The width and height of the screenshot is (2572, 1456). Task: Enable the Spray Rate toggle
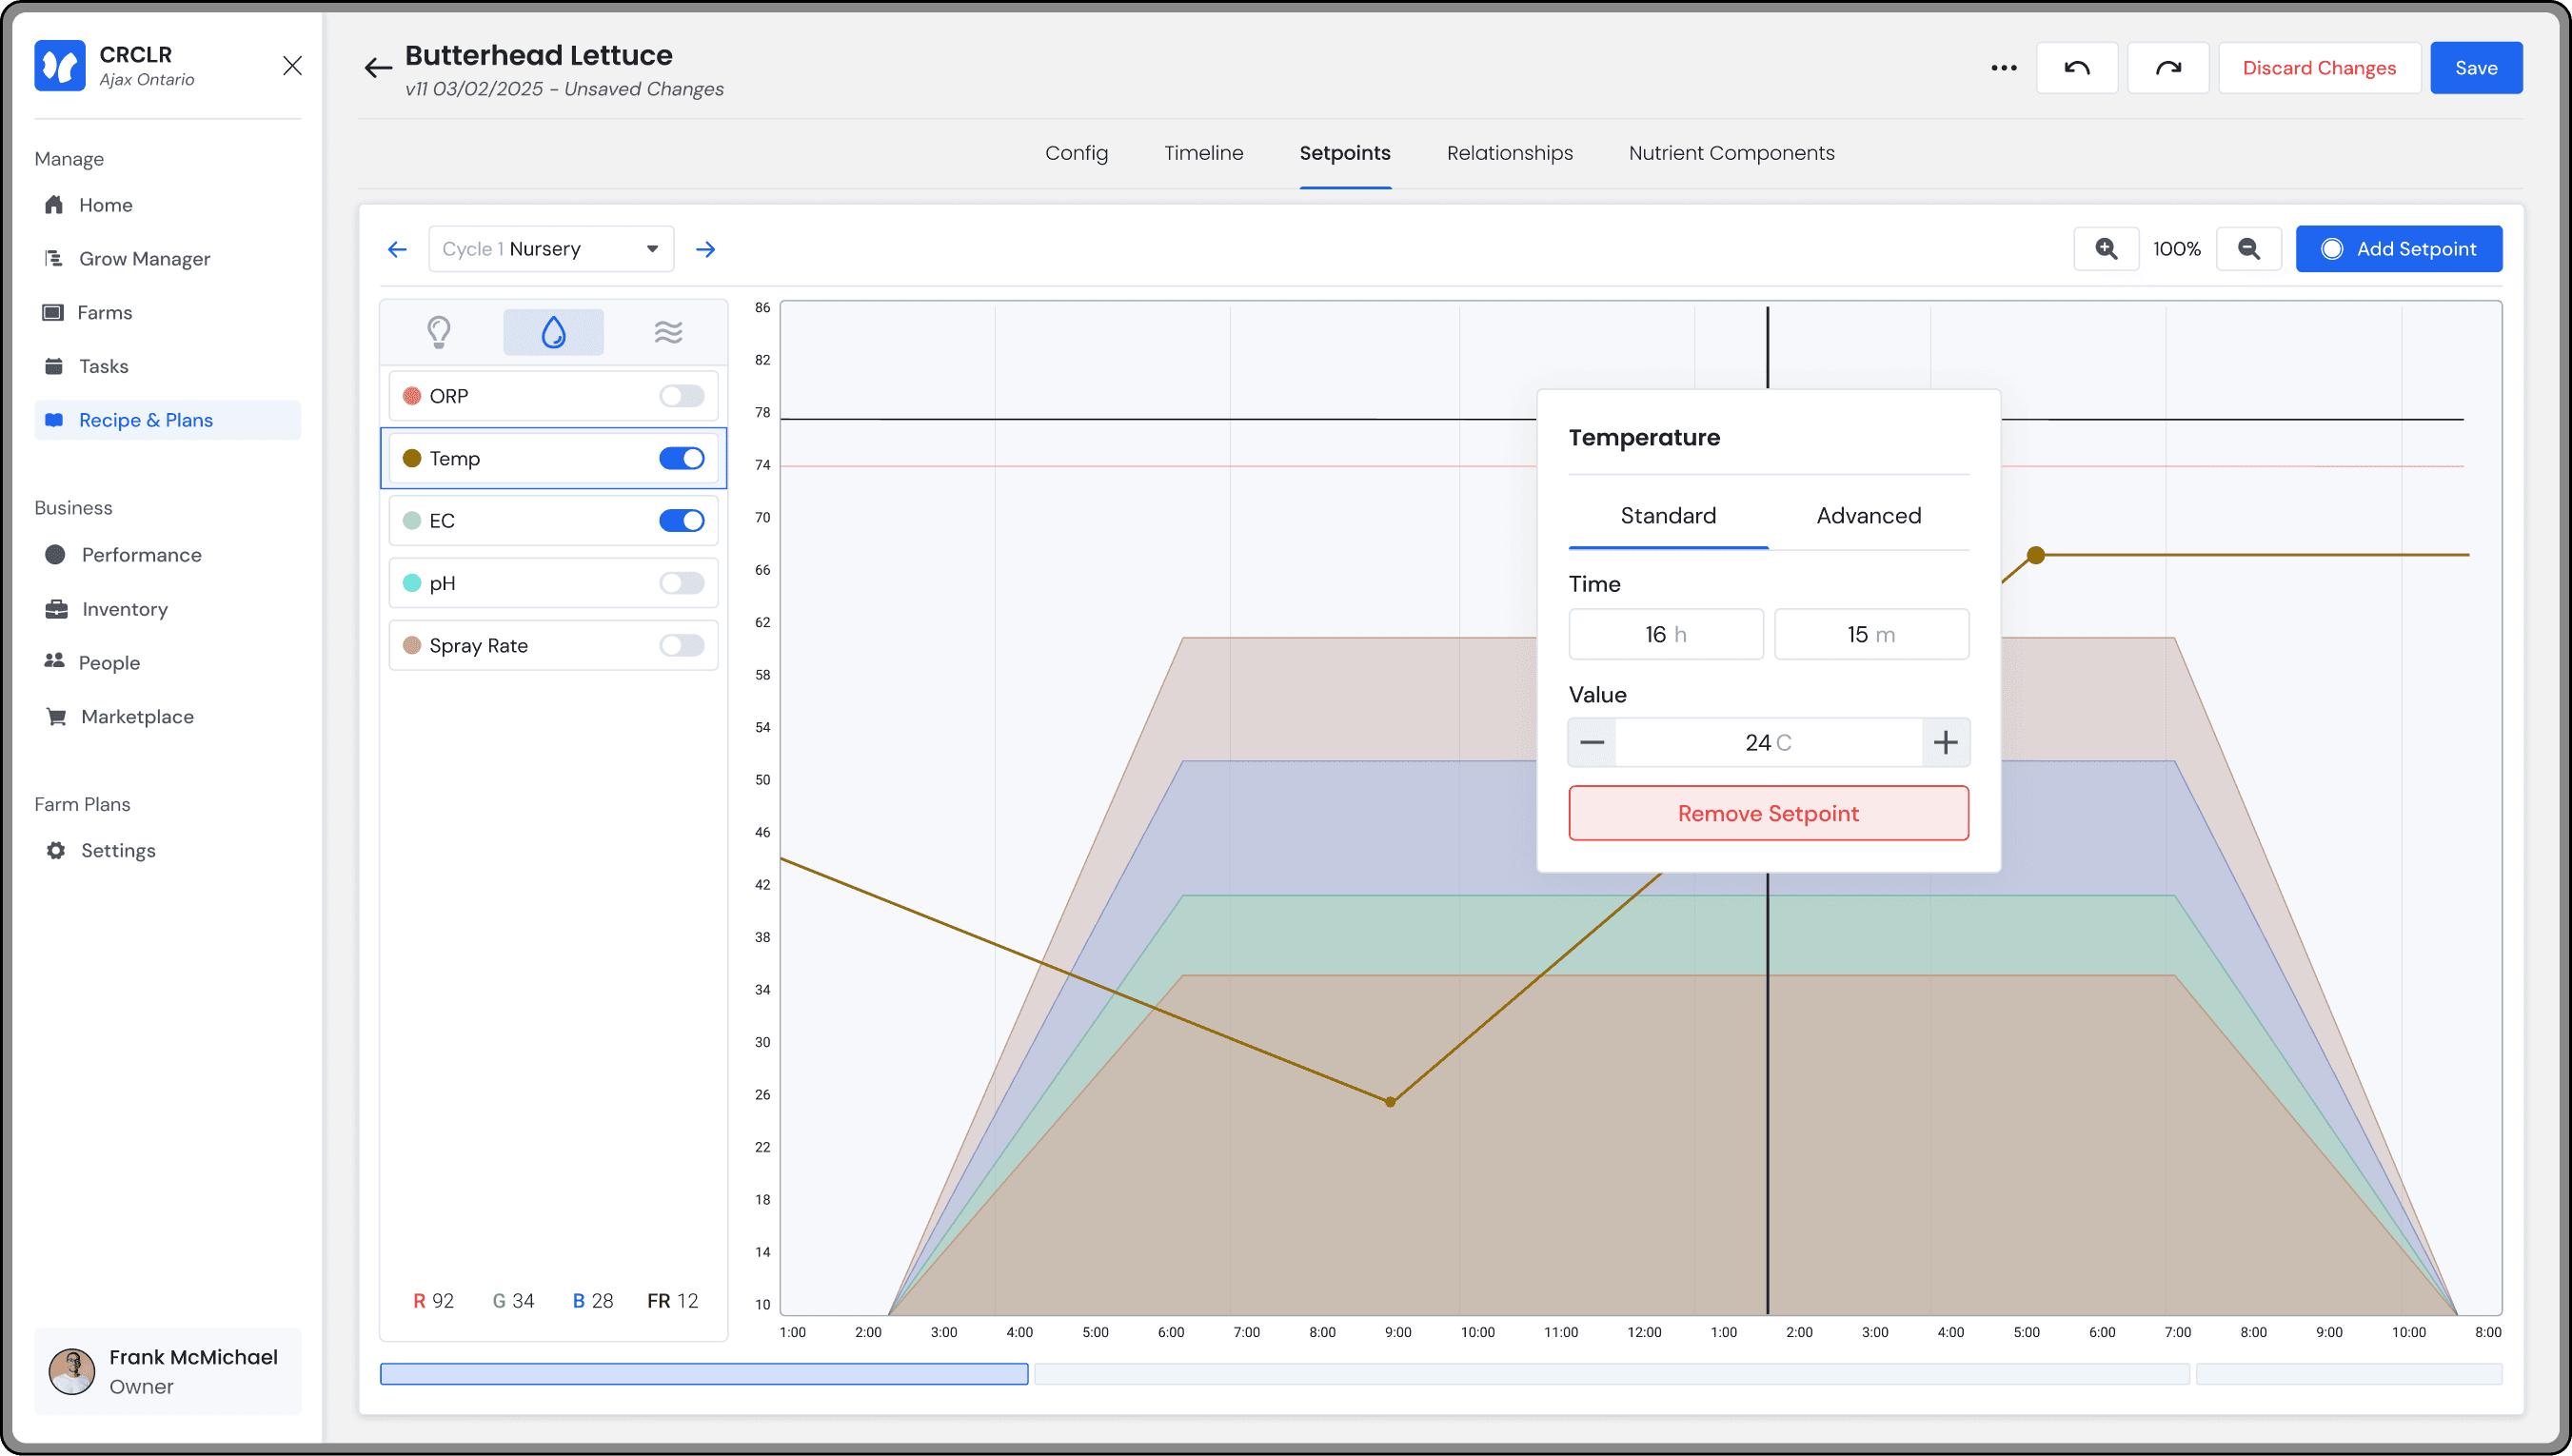point(682,645)
